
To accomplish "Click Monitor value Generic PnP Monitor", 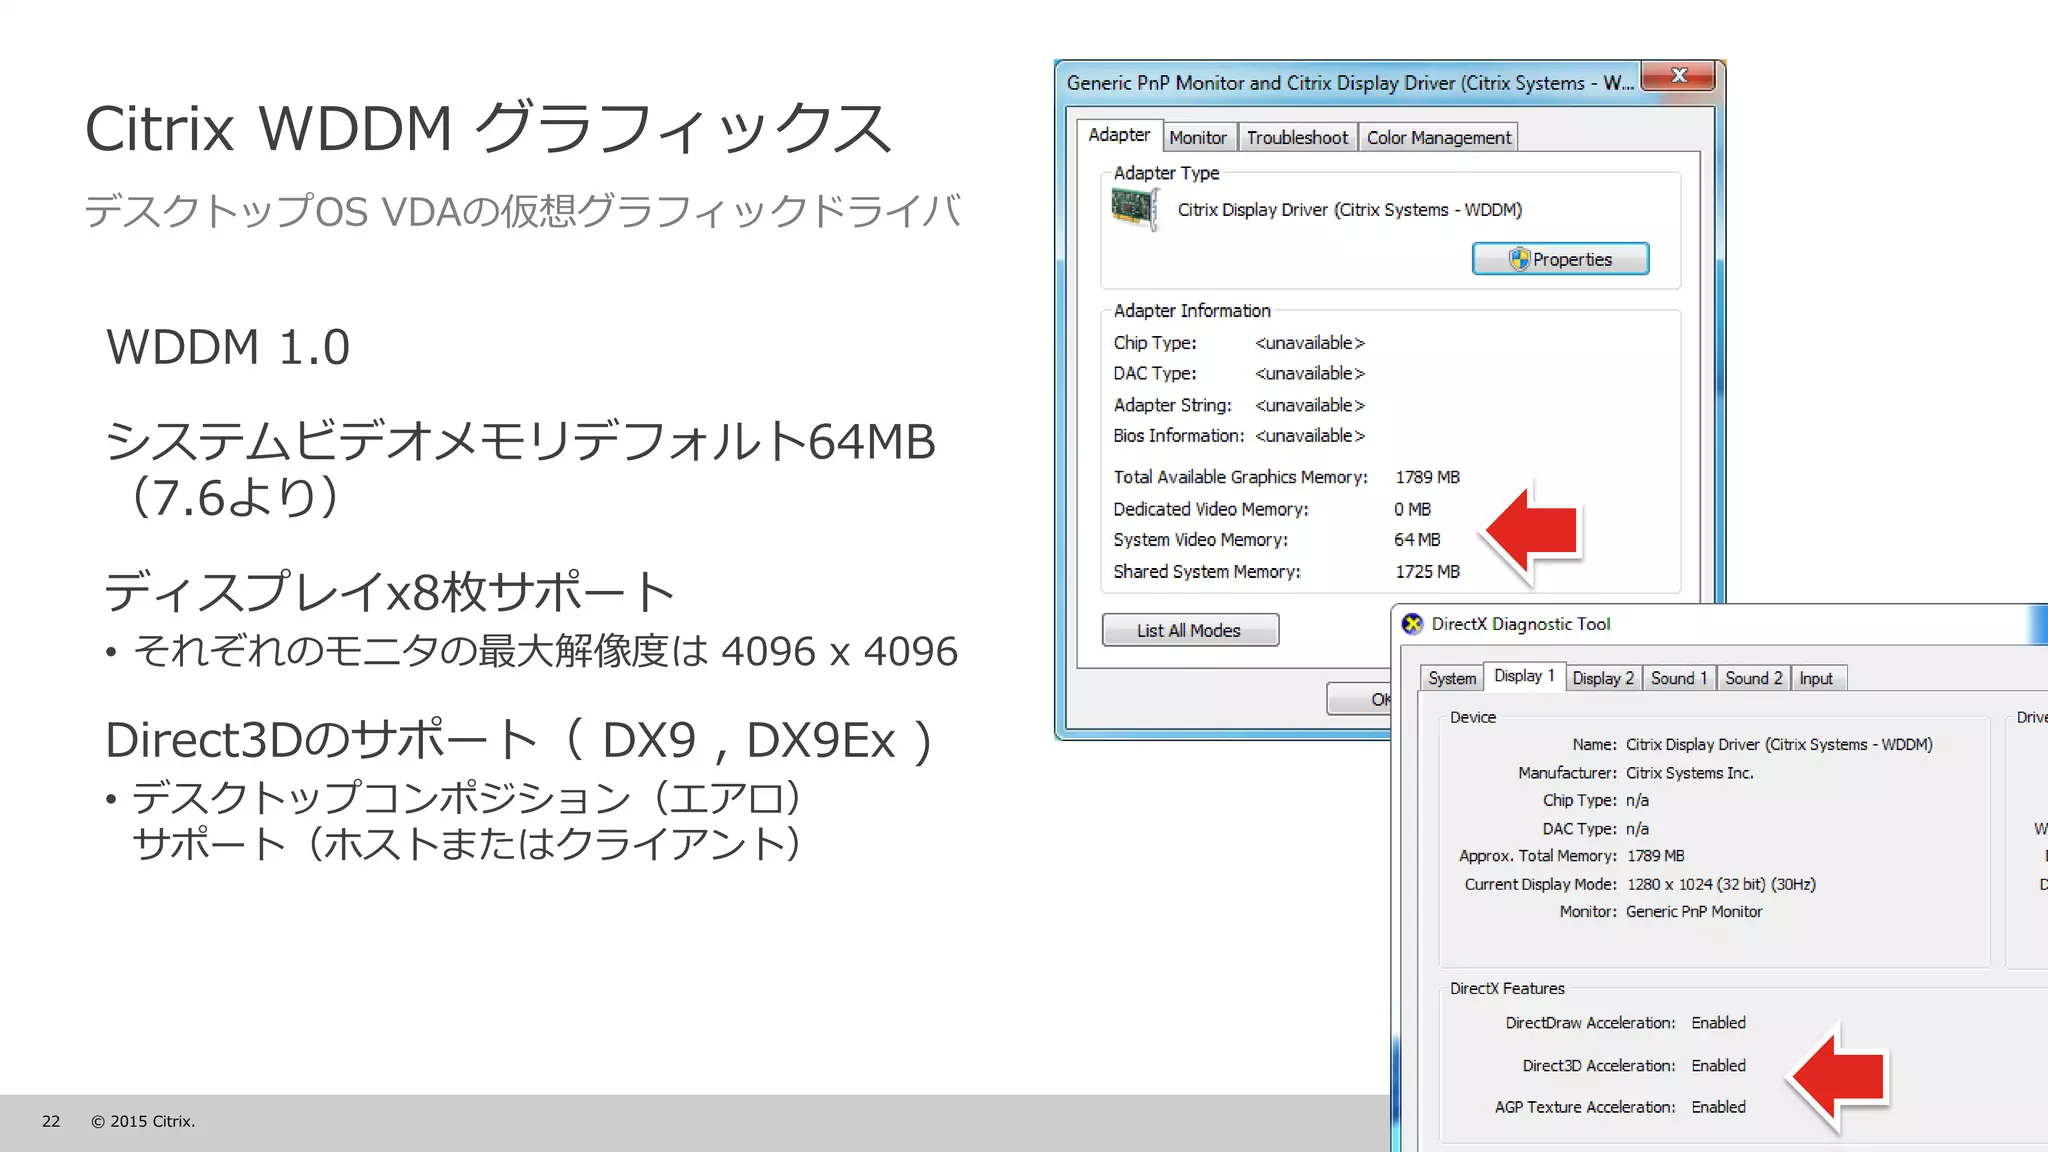I will (1694, 912).
